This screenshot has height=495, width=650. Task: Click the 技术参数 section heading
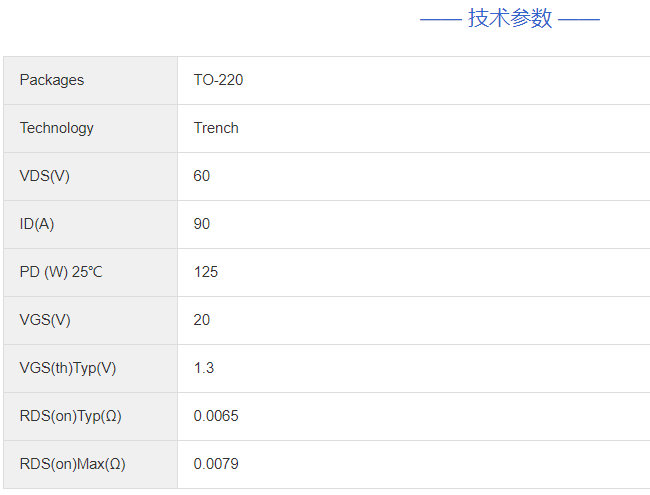(x=510, y=18)
